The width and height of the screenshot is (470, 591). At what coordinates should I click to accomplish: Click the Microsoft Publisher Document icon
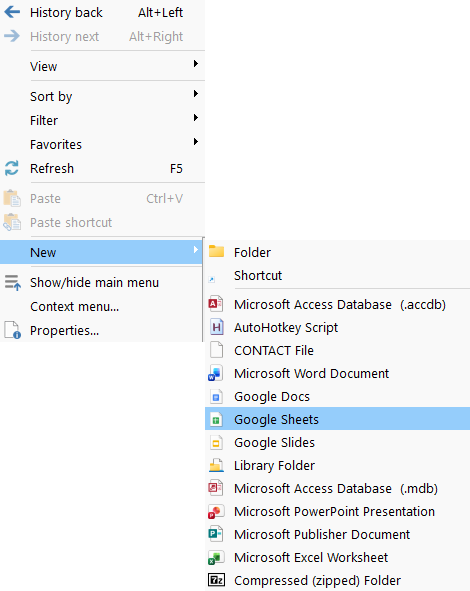point(216,534)
